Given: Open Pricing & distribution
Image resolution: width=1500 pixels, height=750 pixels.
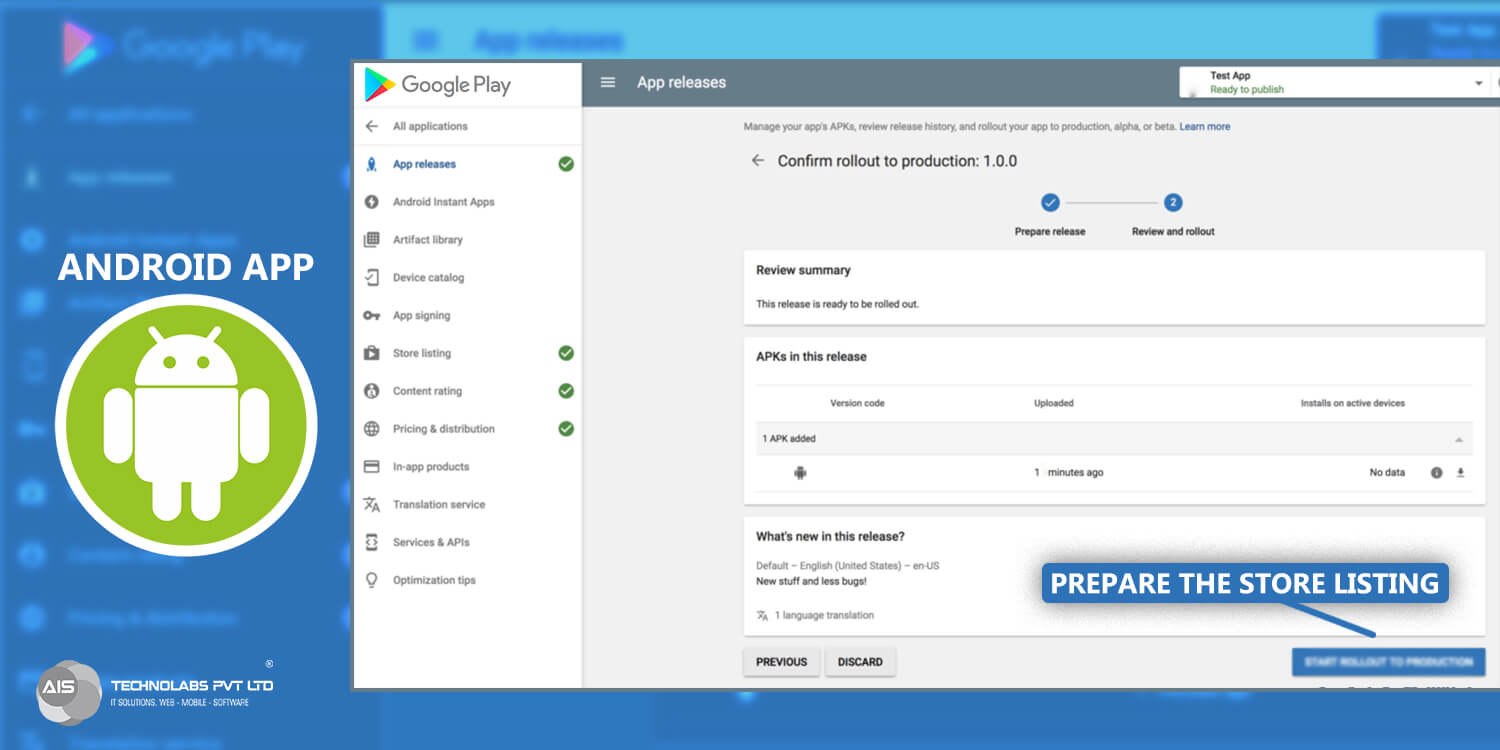Looking at the screenshot, I should (444, 429).
